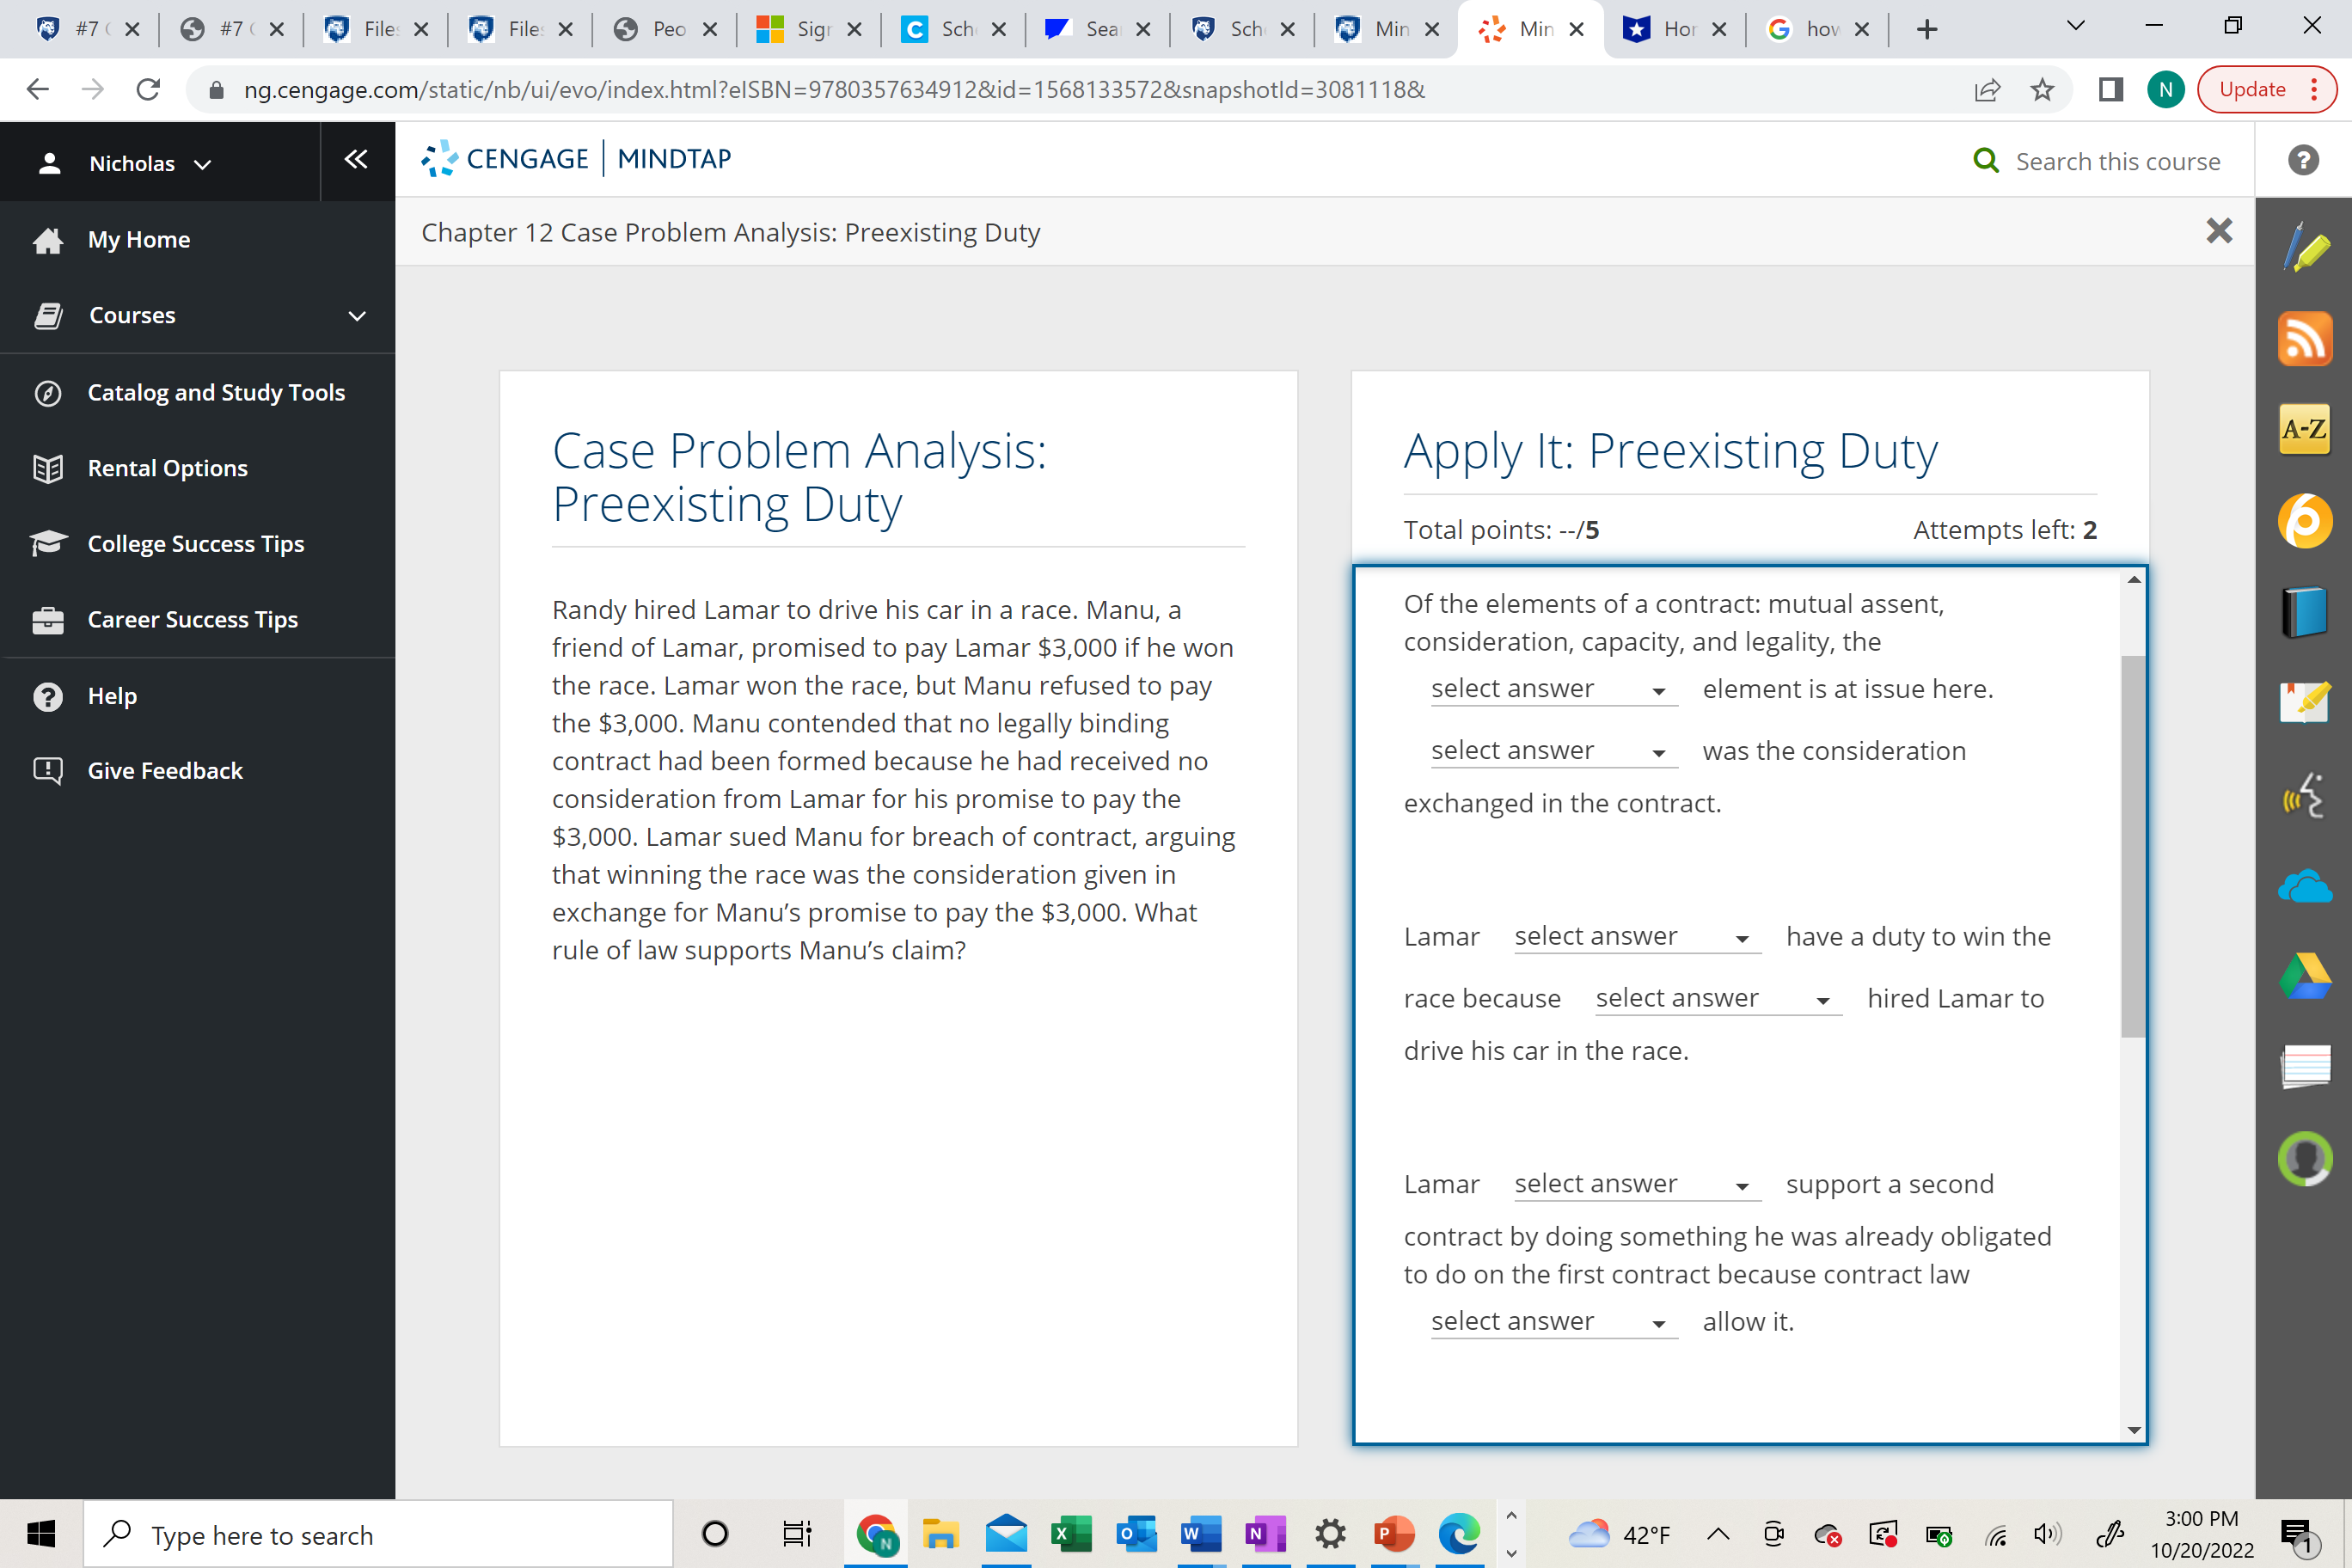Open the highlighter pencil tool in the right dock
This screenshot has width=2352, height=1568.
tap(2305, 248)
